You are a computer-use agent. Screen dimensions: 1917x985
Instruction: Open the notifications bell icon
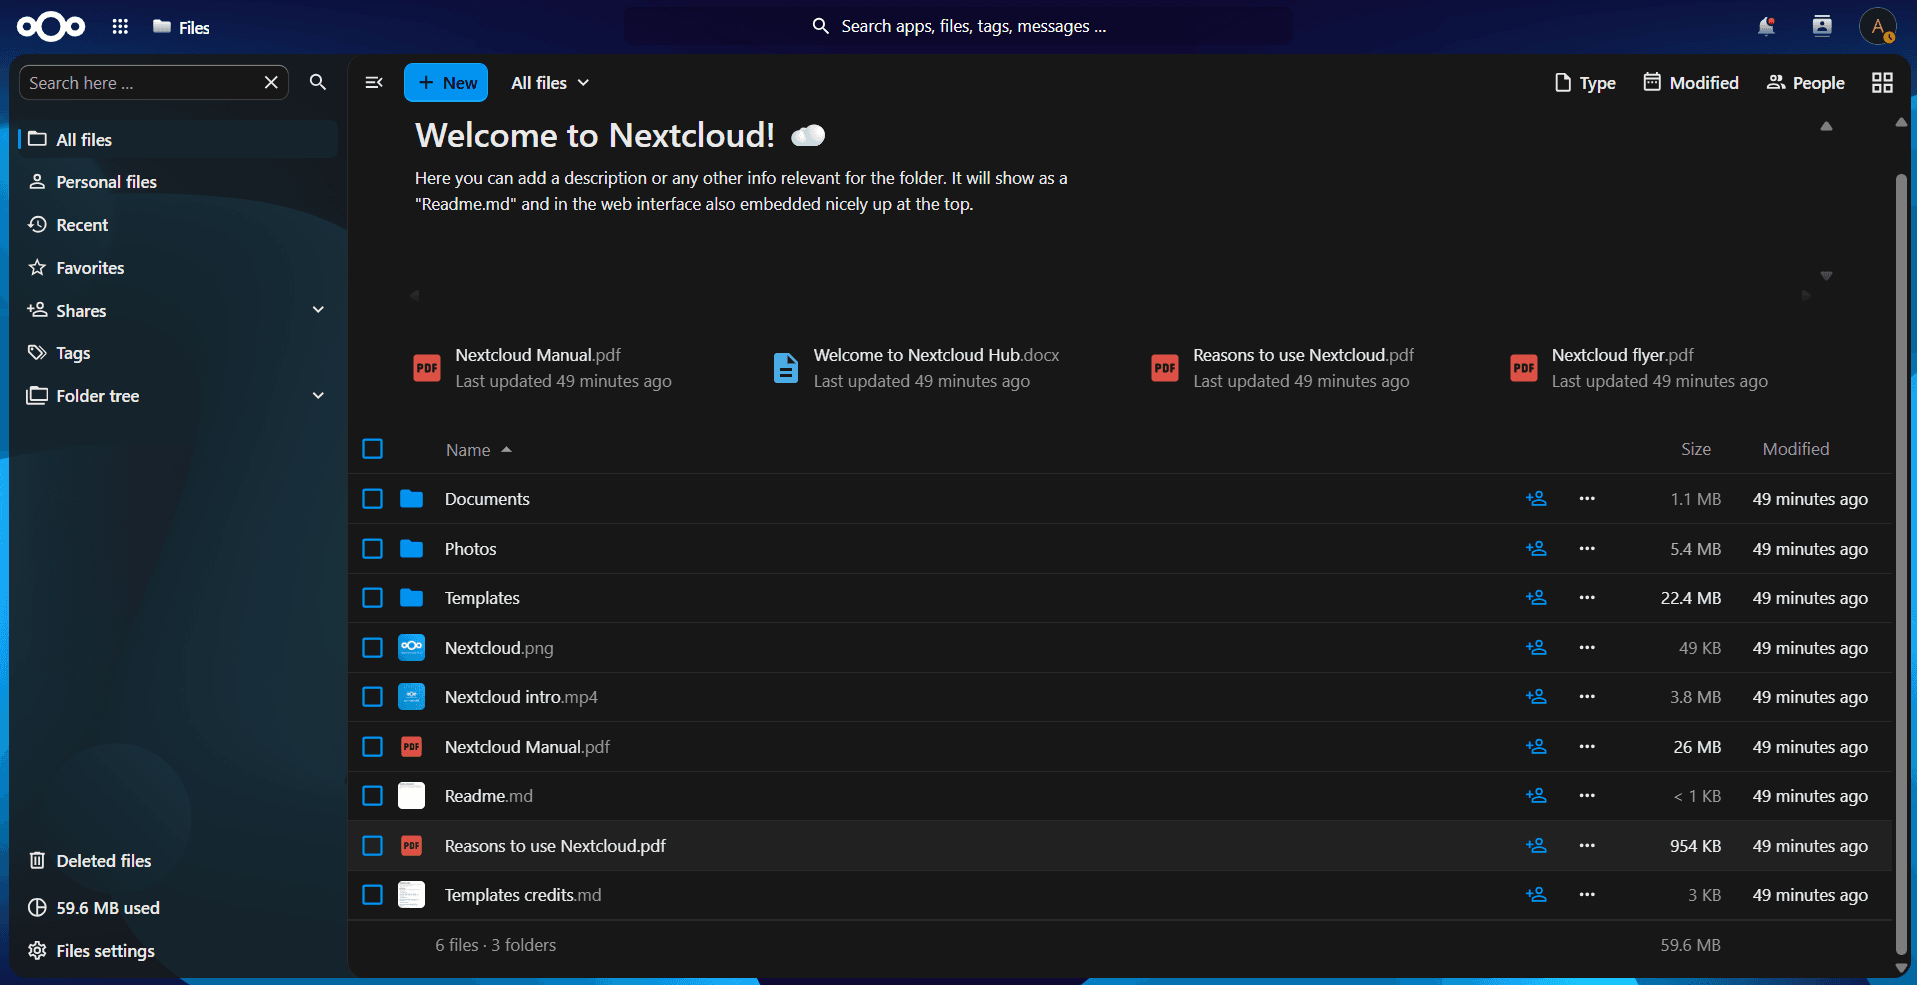click(x=1766, y=27)
